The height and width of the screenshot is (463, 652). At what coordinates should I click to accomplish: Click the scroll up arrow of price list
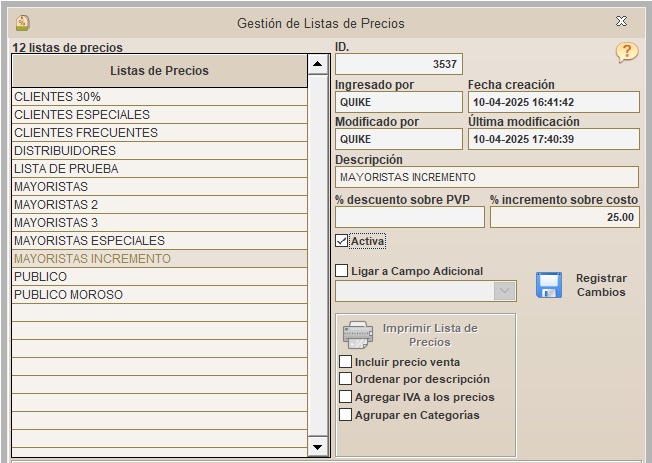coord(318,64)
